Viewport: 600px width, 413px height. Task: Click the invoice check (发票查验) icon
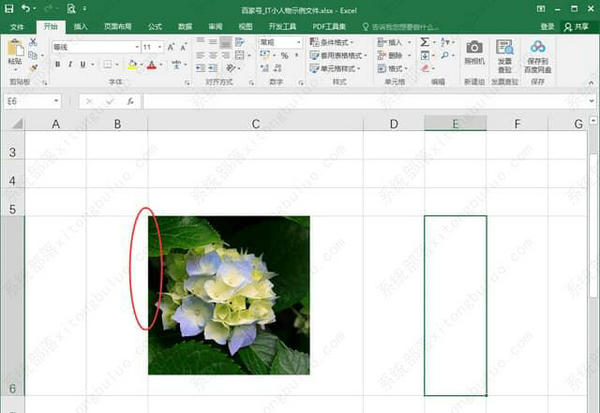(504, 52)
